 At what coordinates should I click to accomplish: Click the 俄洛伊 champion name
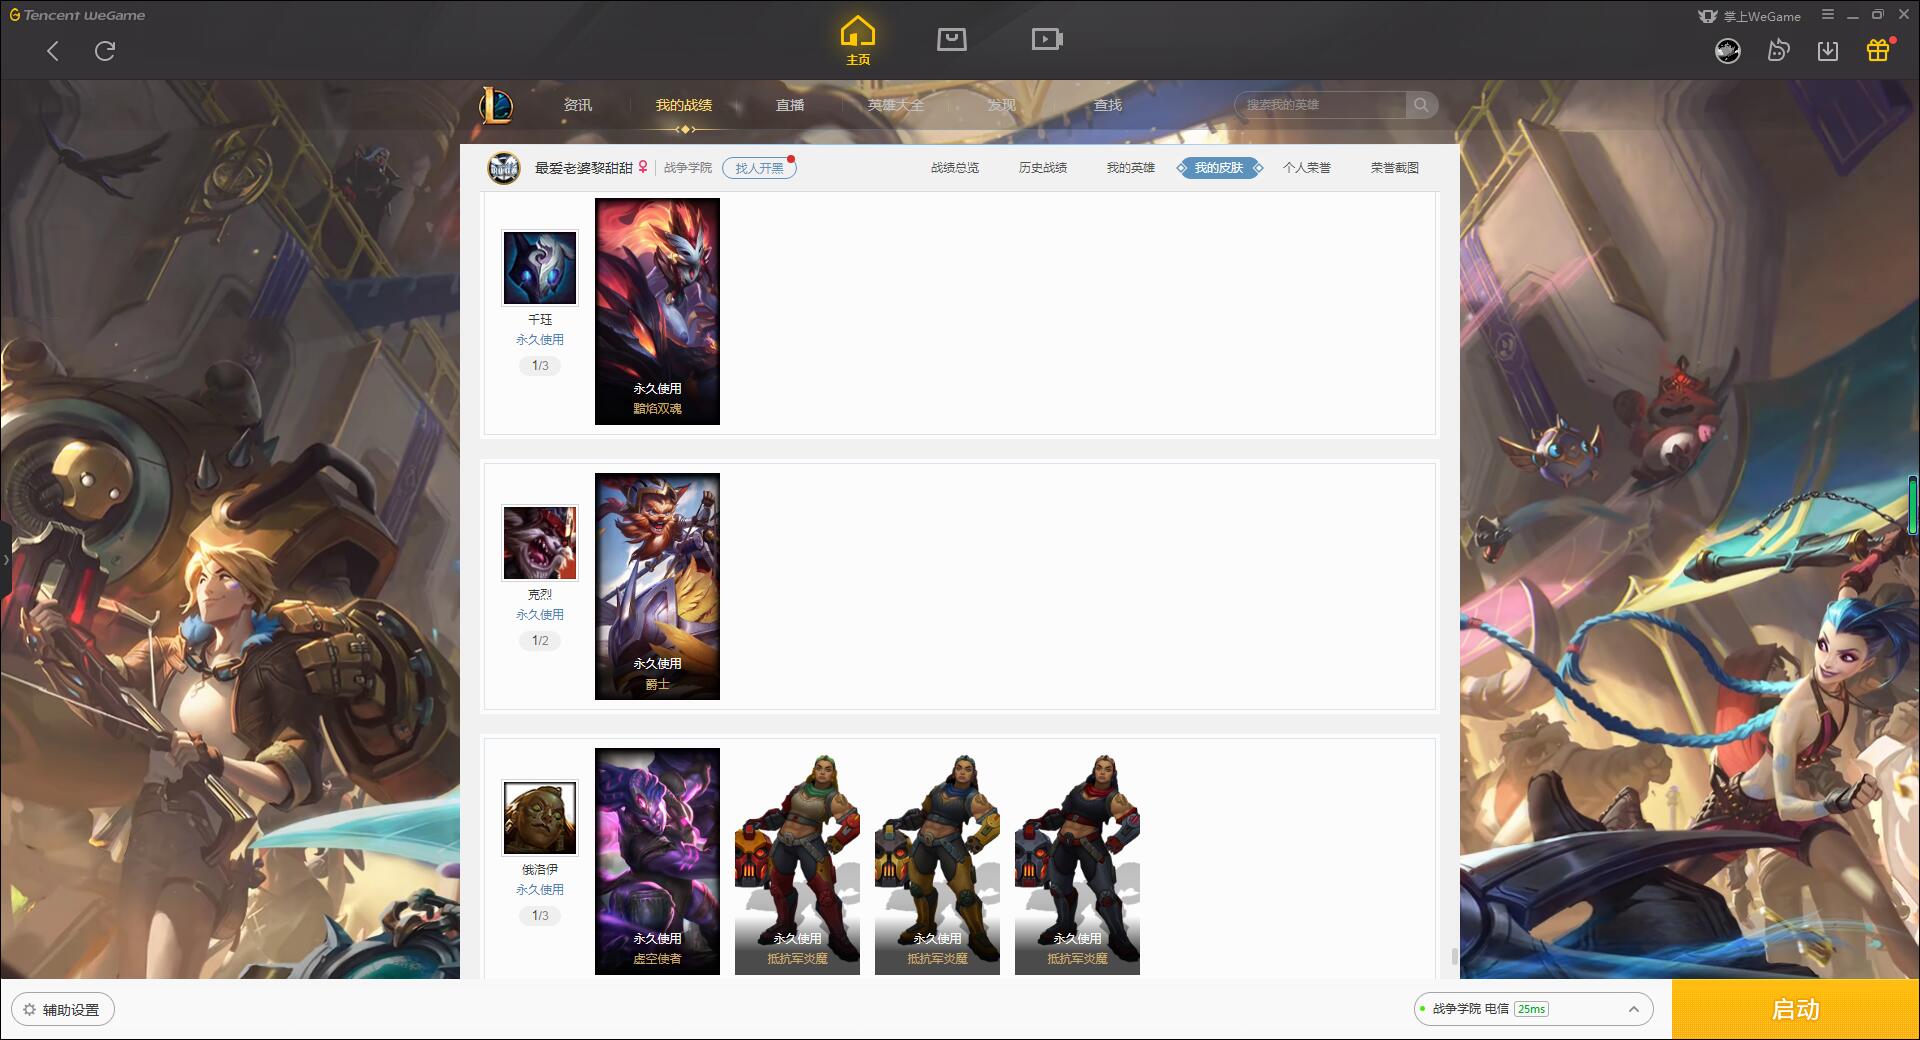540,870
